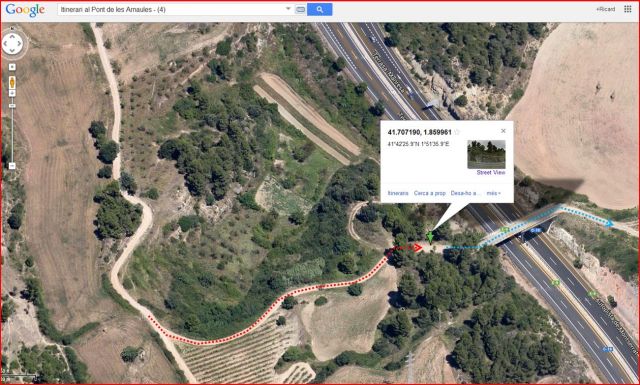The height and width of the screenshot is (385, 640).
Task: Star the location 41.707190, 1.859961
Action: click(457, 132)
